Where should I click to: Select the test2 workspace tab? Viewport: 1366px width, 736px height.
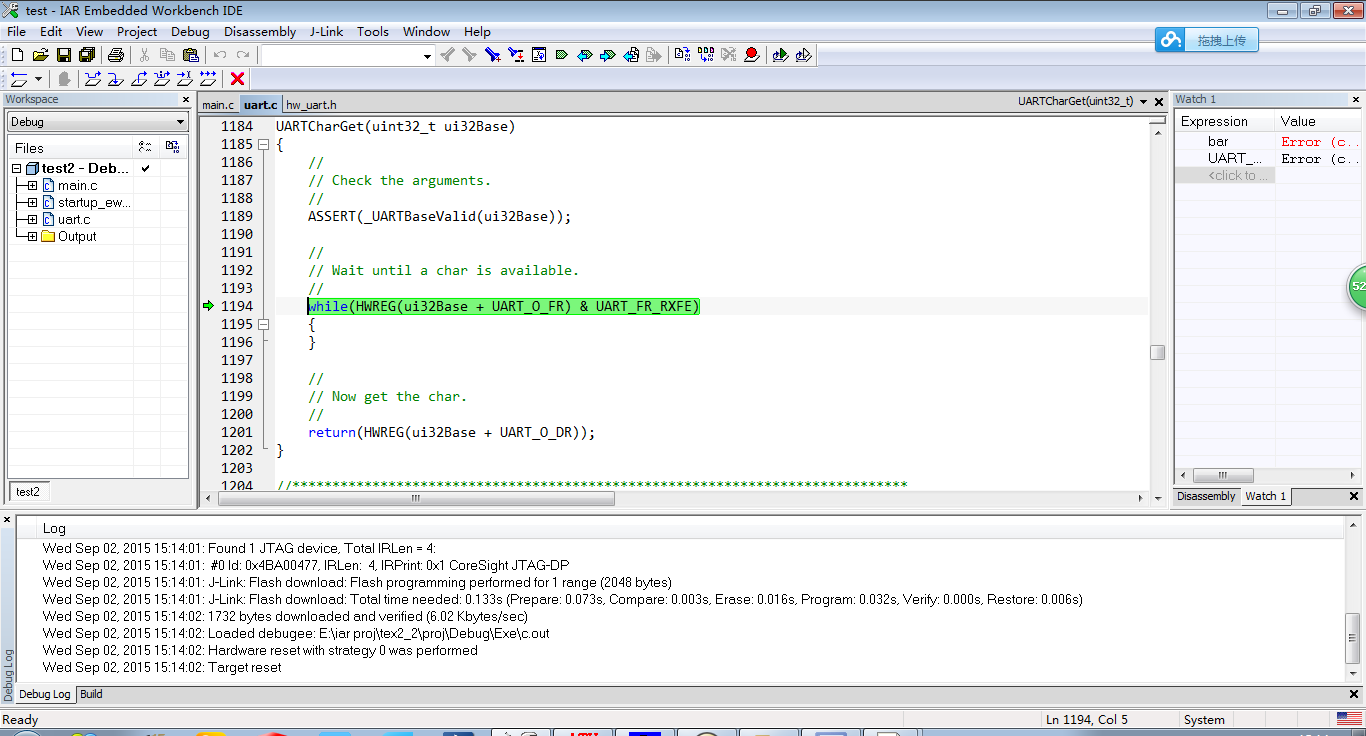(x=28, y=492)
